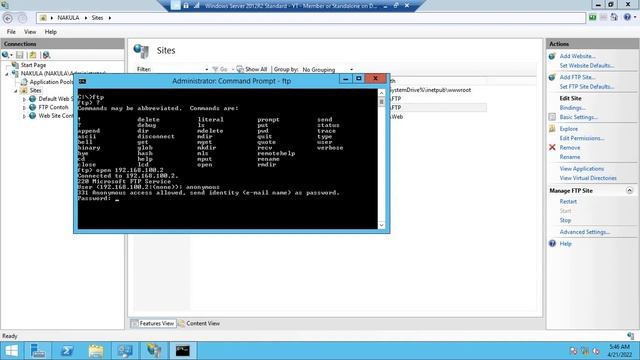Open PowerShell from taskbar
The width and height of the screenshot is (640, 360).
pos(67,351)
